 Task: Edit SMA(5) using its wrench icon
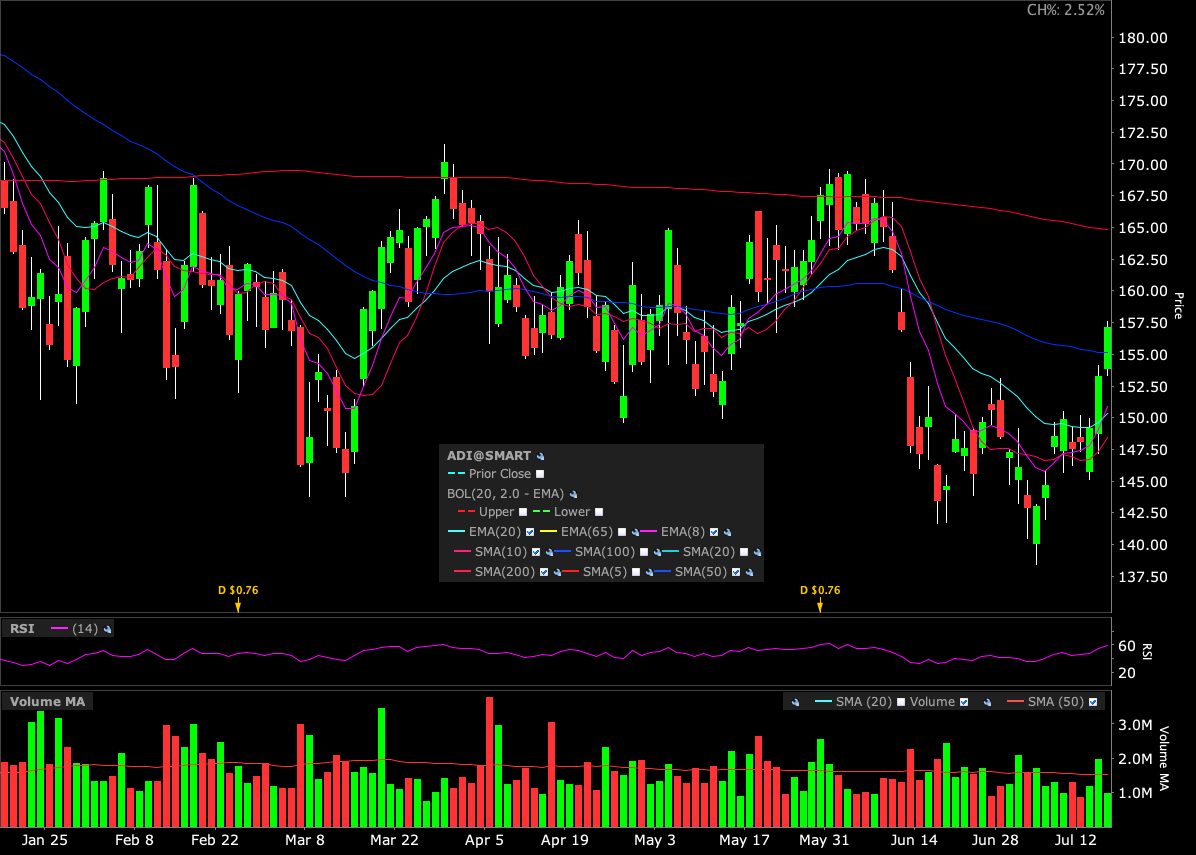(x=649, y=572)
